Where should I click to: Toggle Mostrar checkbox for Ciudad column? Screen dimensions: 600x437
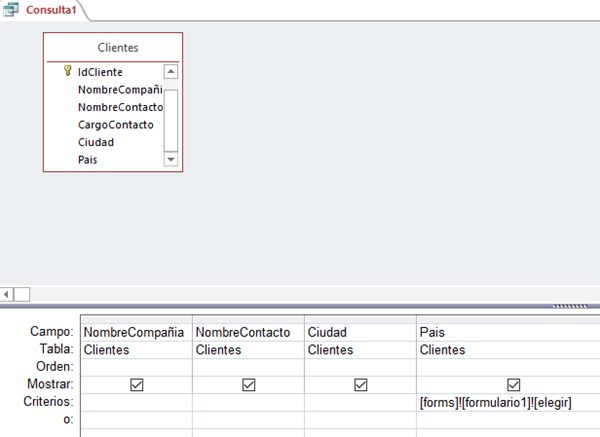tap(360, 384)
